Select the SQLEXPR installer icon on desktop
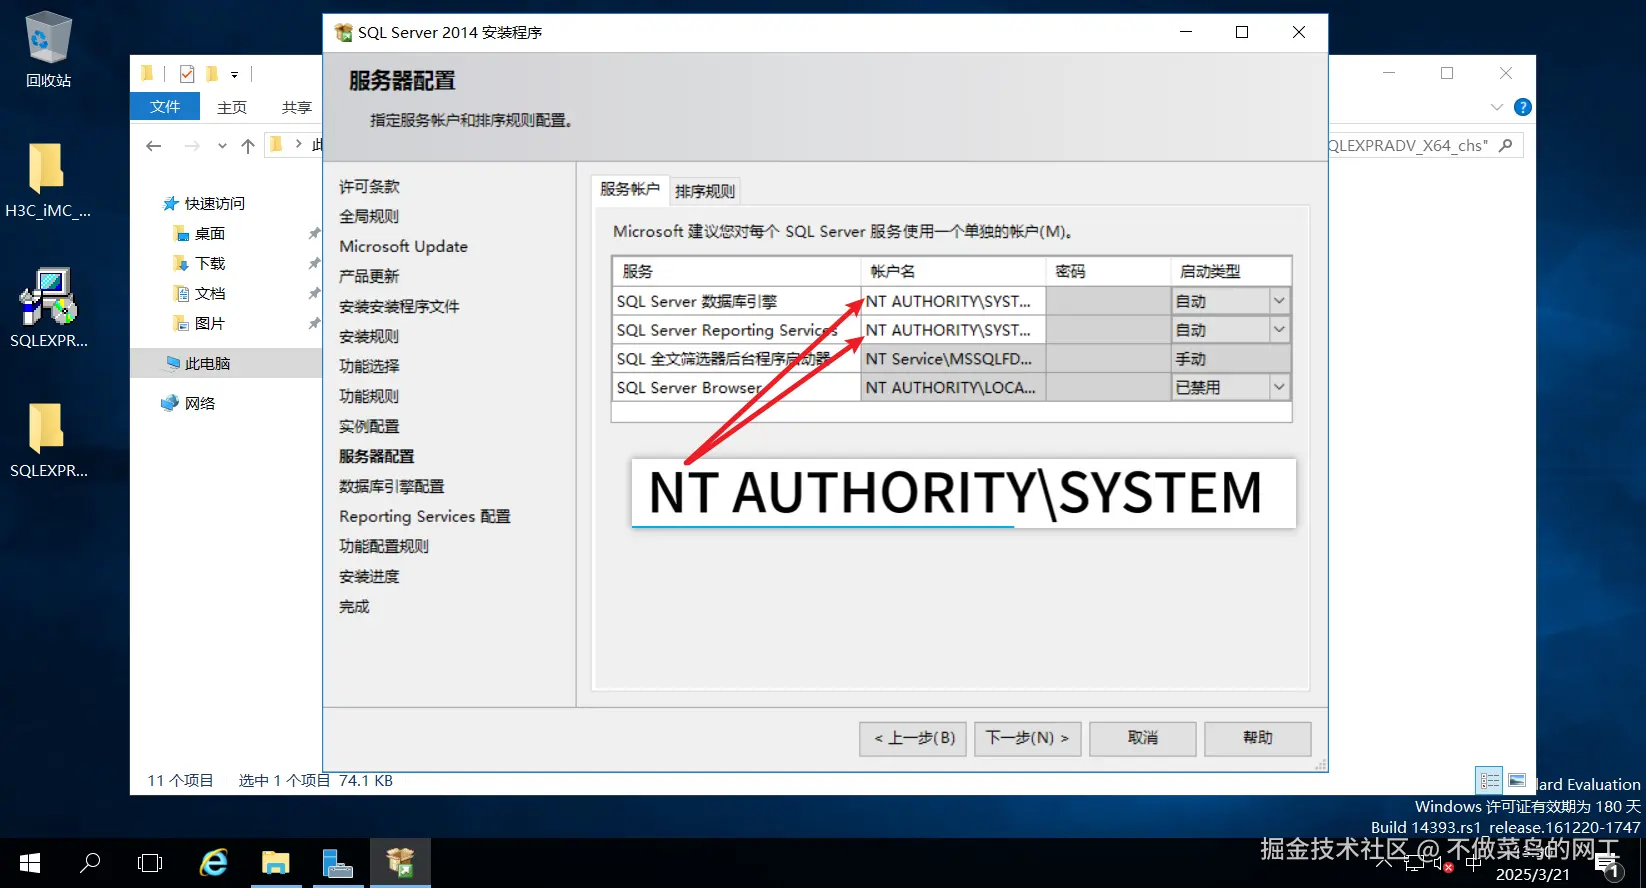 pos(48,308)
